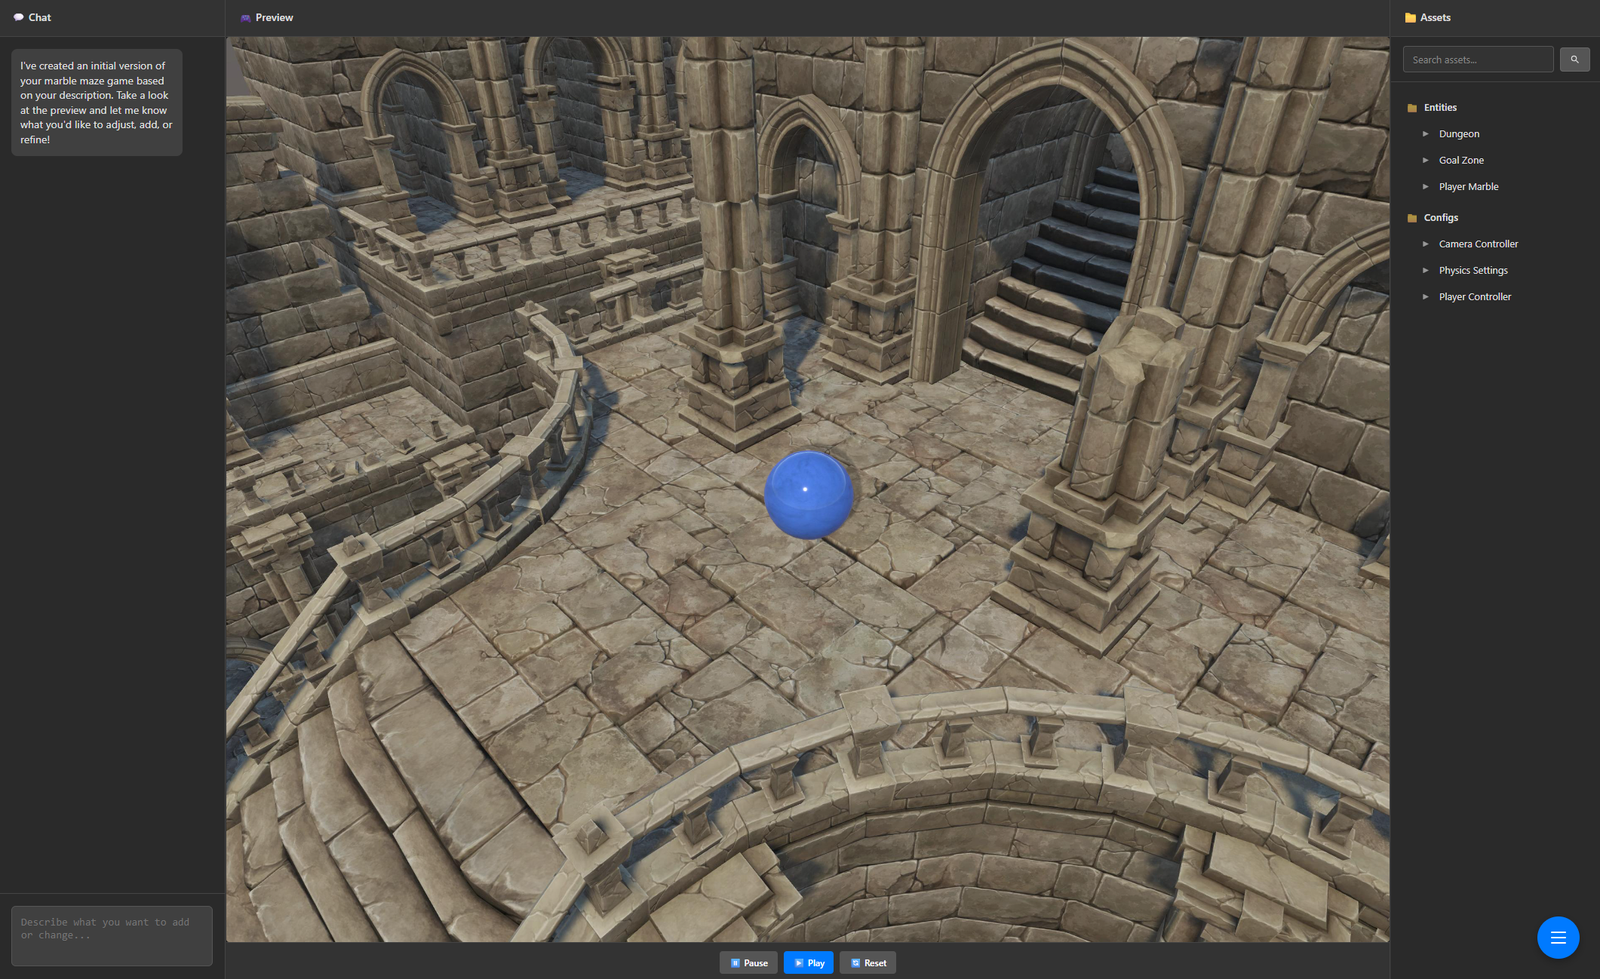Image resolution: width=1600 pixels, height=979 pixels.
Task: Expand the Physics Settings arrow
Action: tap(1425, 270)
